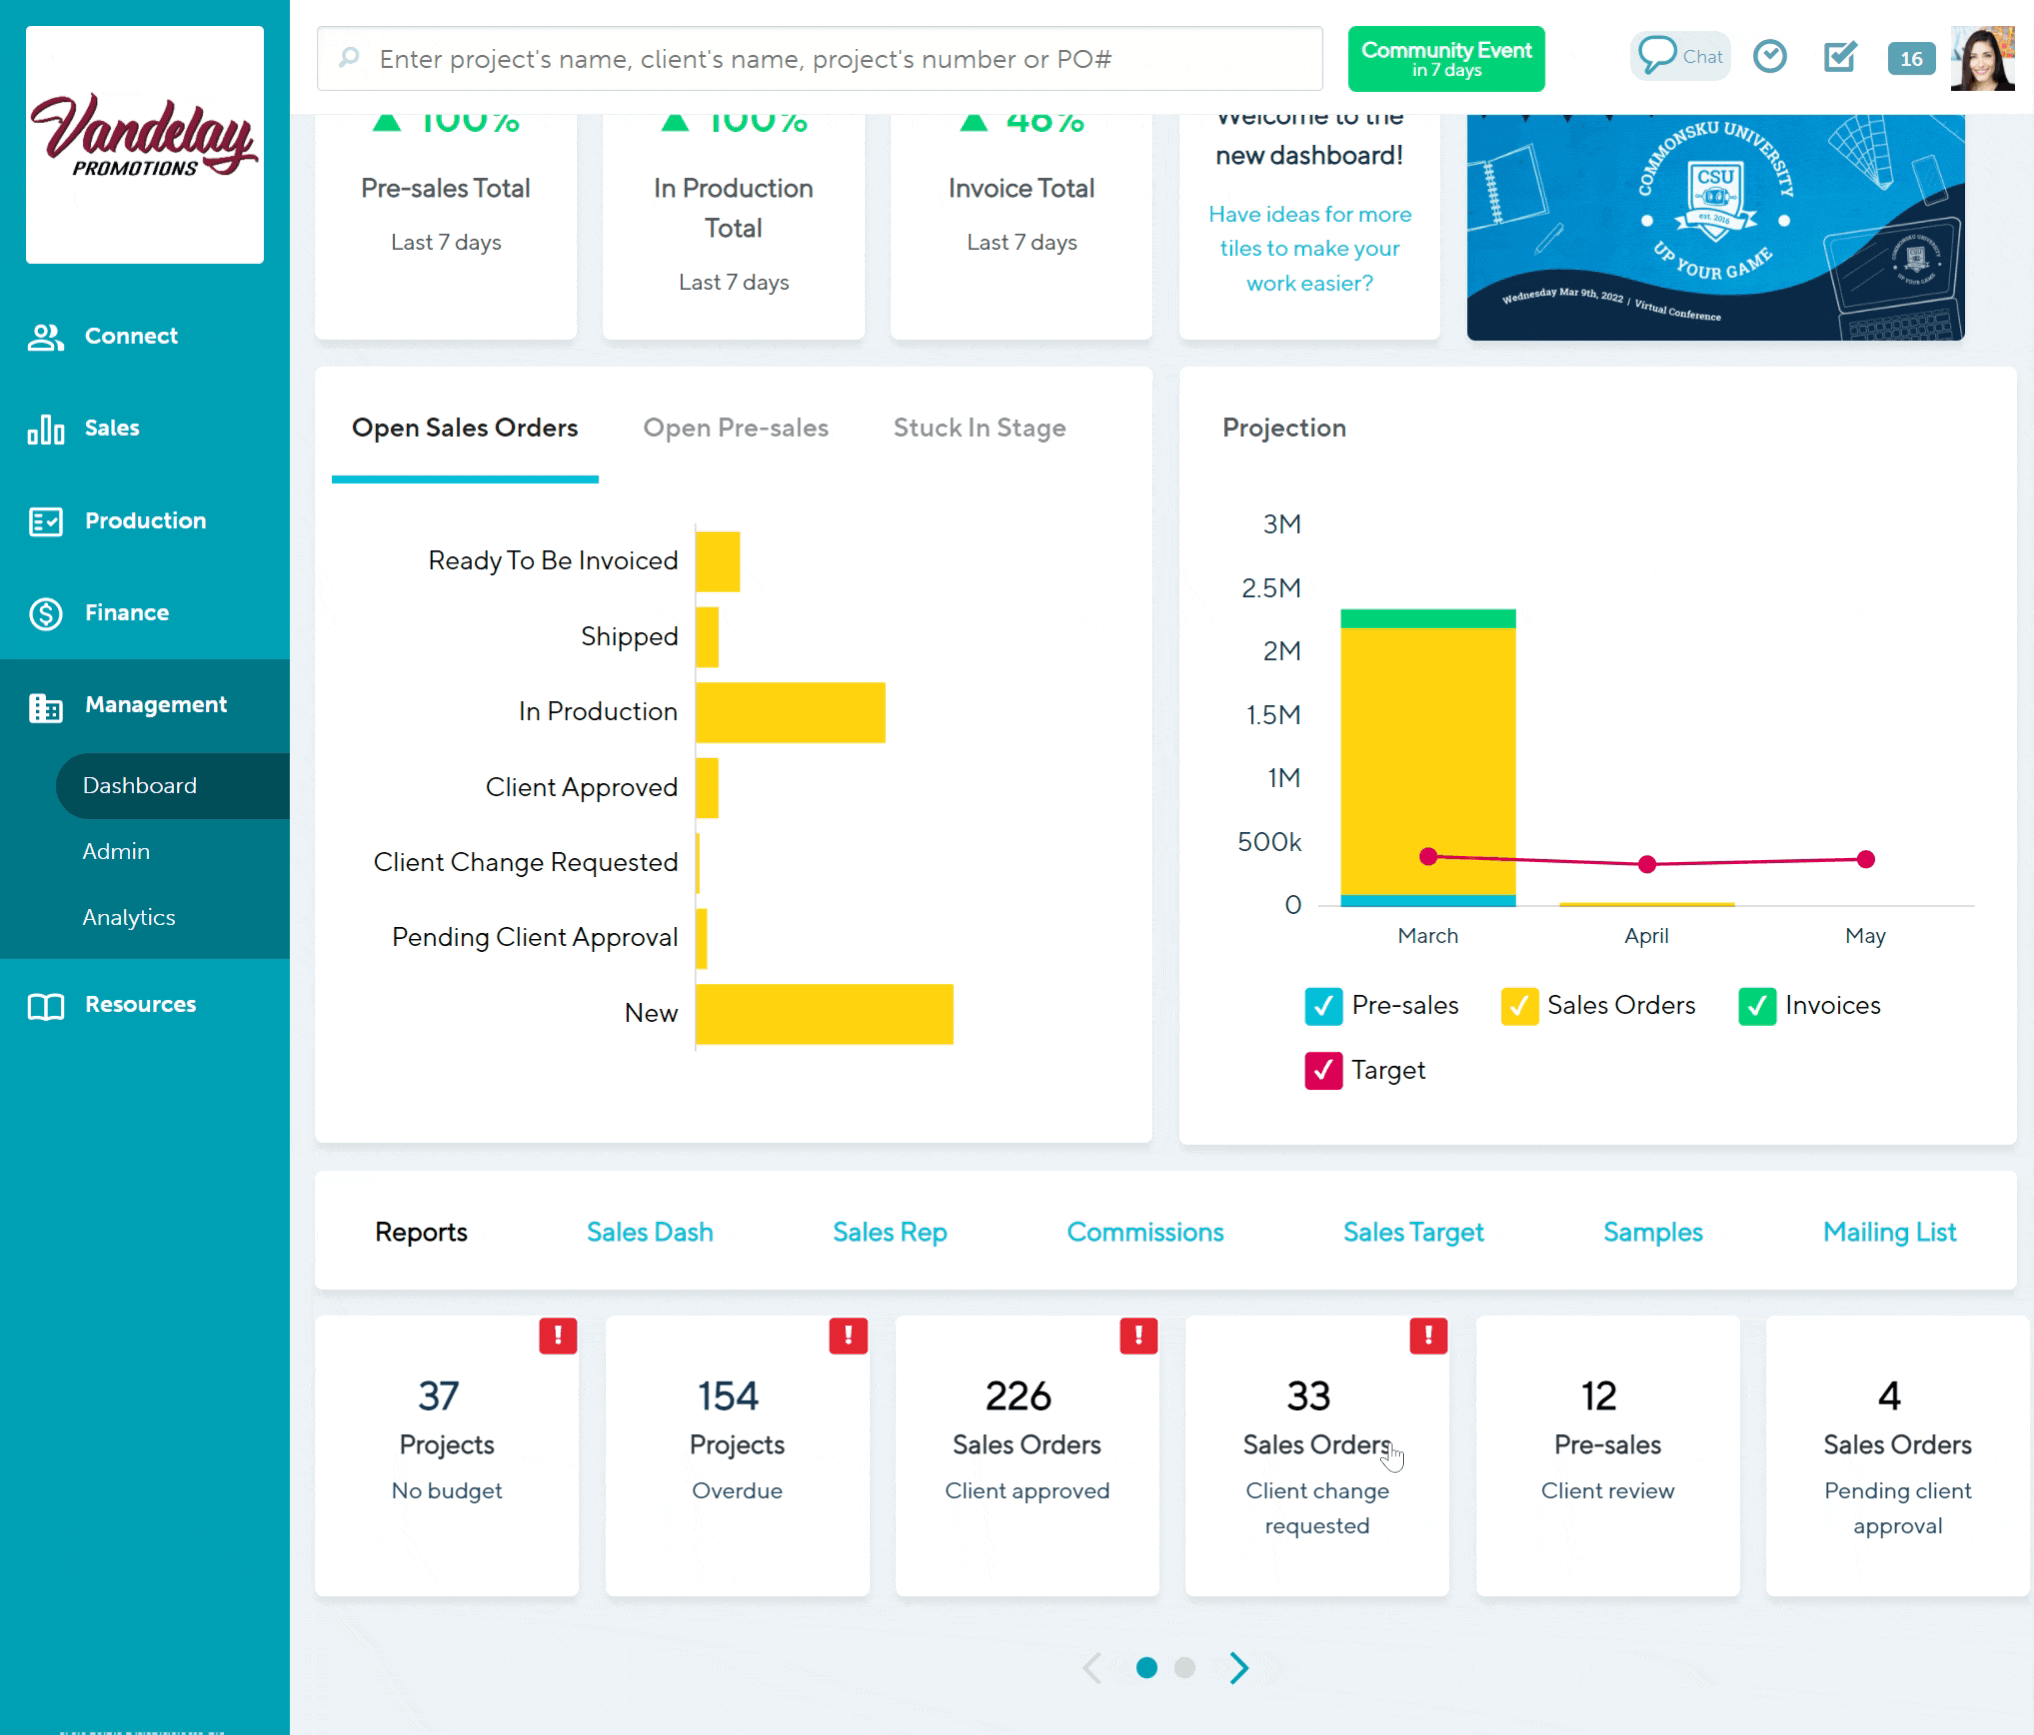Viewport: 2034px width, 1735px height.
Task: Open the Commissions report link
Action: pos(1145,1232)
